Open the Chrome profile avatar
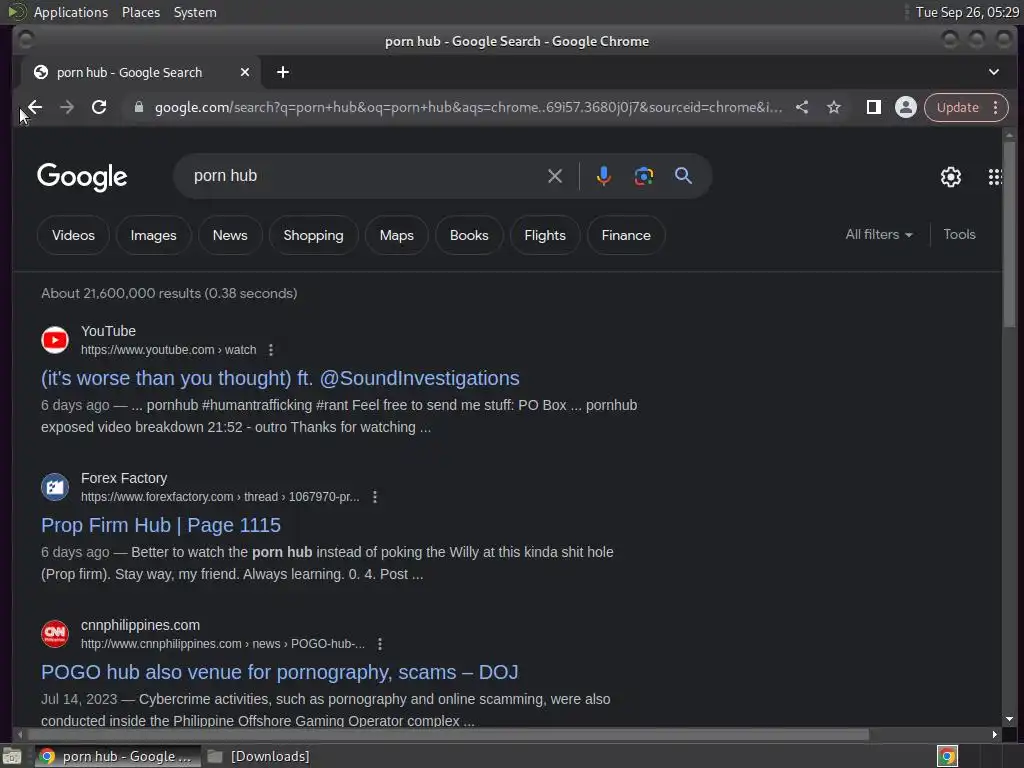 pyautogui.click(x=906, y=107)
